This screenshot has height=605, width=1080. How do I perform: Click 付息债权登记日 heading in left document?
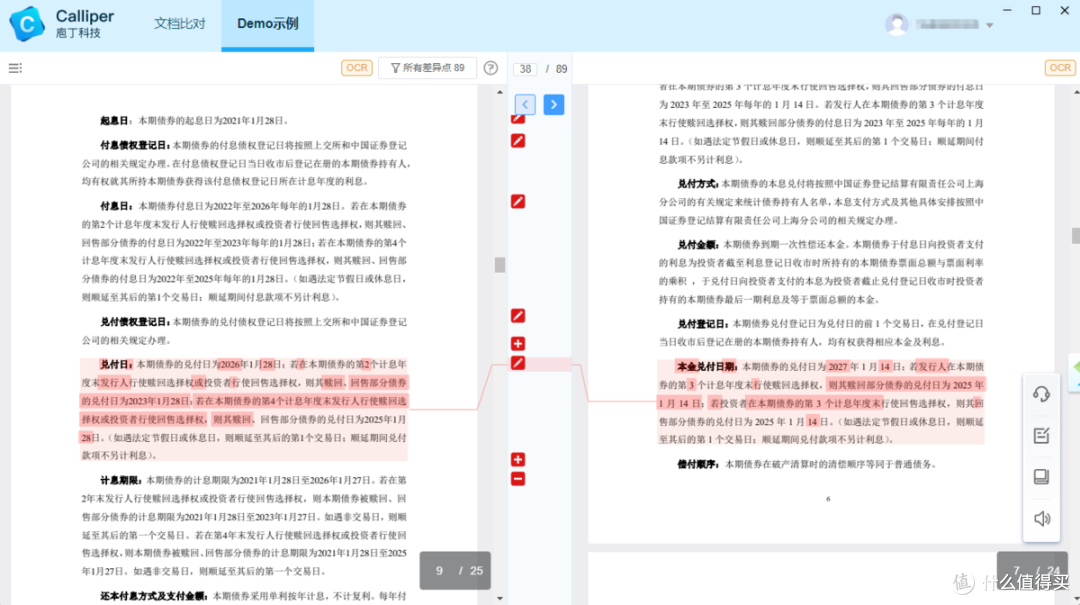135,145
